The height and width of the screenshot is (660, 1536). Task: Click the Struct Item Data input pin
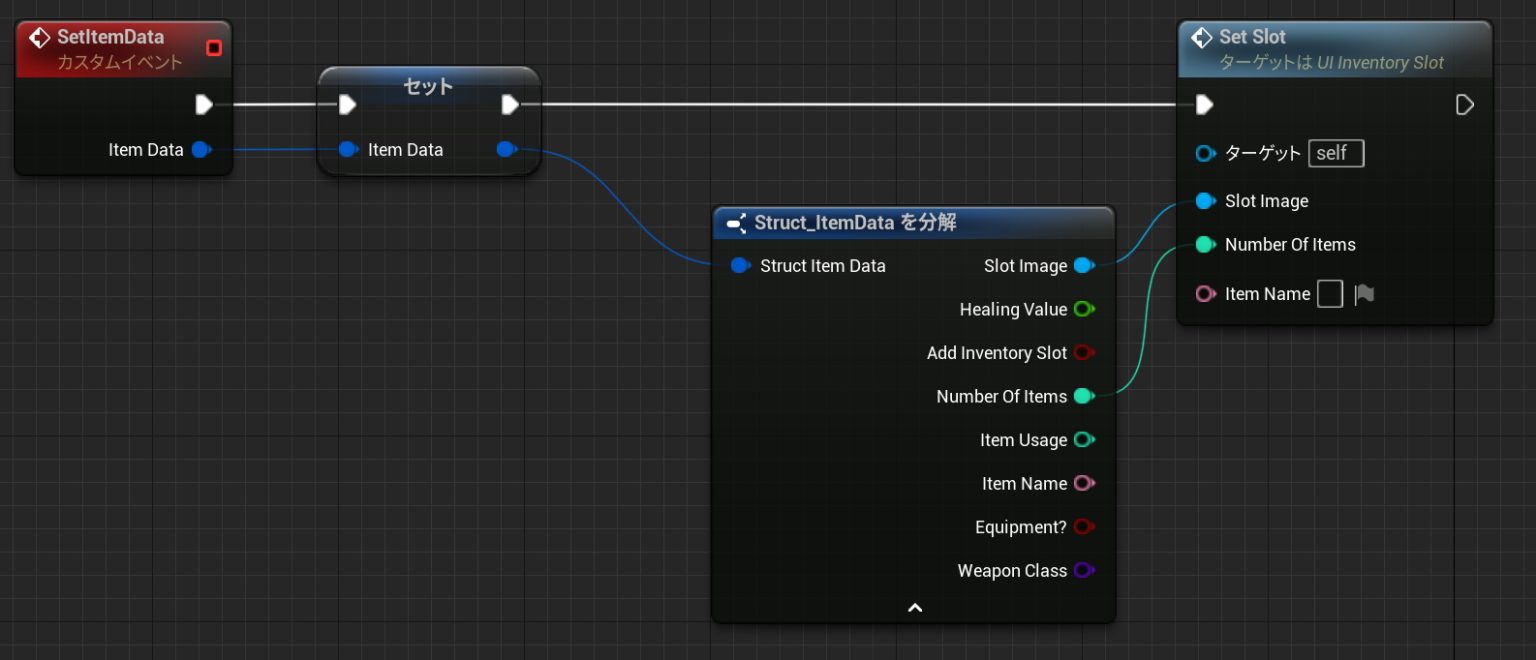point(740,266)
